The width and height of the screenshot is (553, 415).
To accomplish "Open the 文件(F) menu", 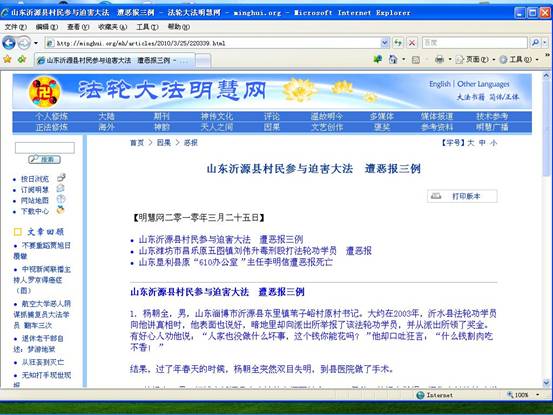I will coord(16,27).
